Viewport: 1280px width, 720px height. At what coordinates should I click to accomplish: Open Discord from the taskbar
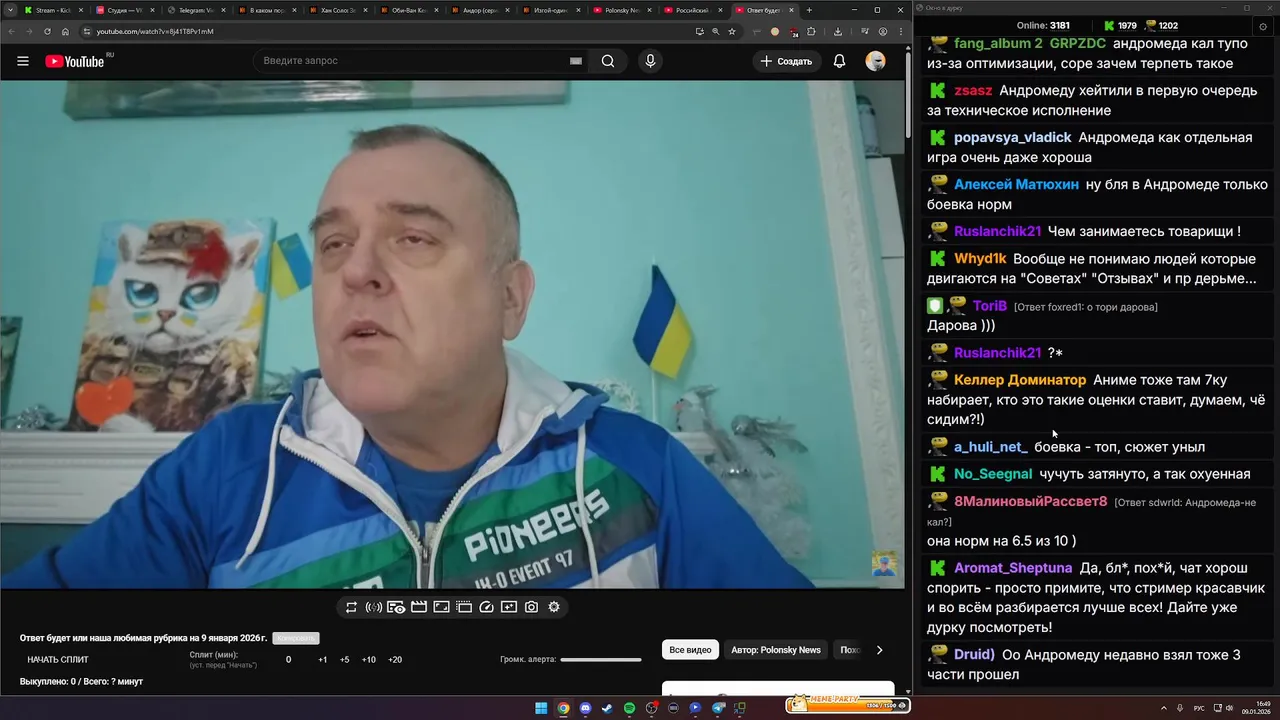click(x=585, y=708)
